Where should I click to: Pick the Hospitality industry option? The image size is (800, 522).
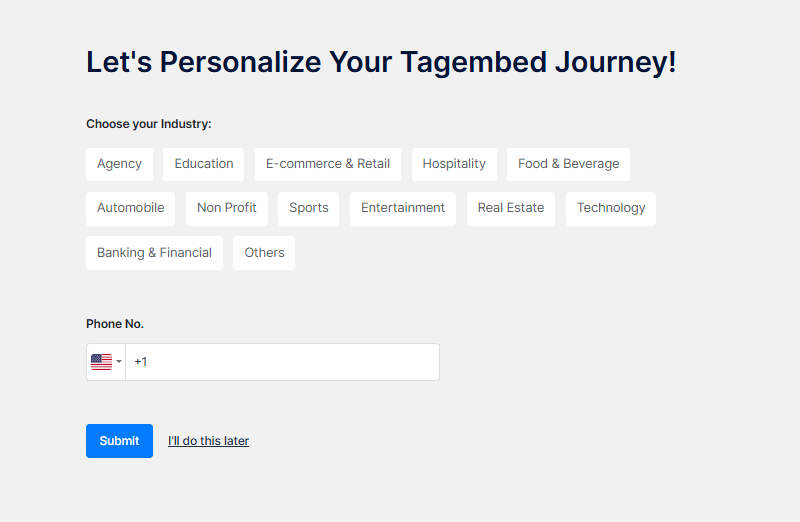point(454,164)
